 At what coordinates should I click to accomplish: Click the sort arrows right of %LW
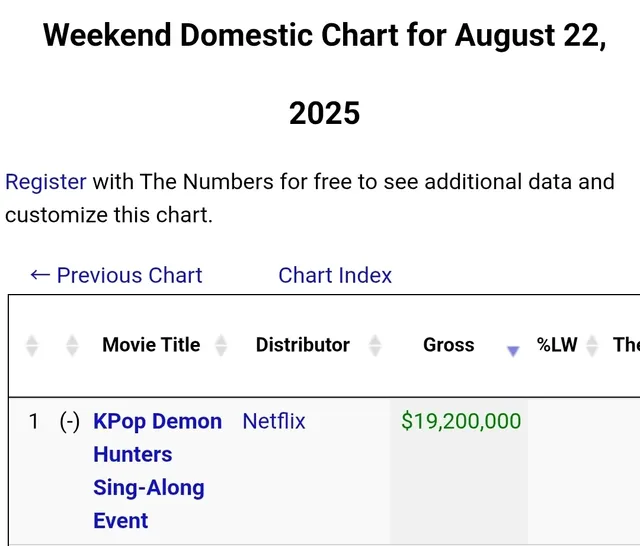(x=592, y=345)
